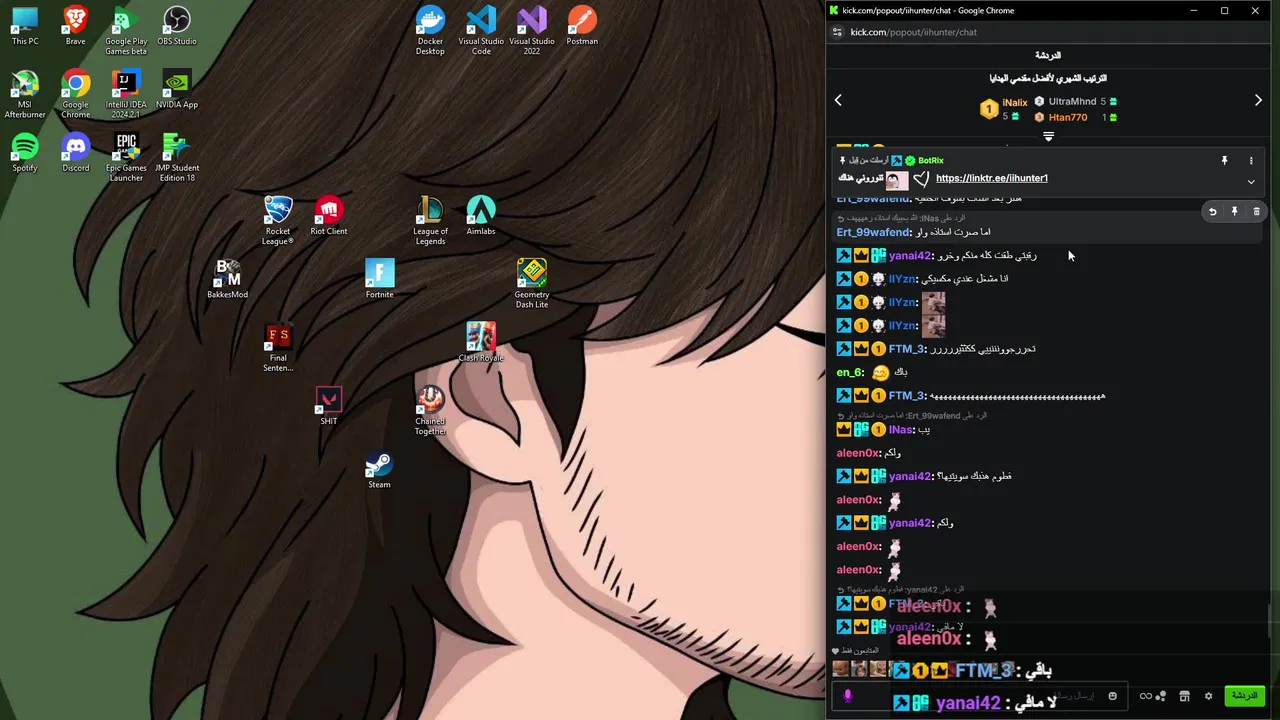The height and width of the screenshot is (720, 1280).
Task: Focus the send message input field
Action: (979, 696)
